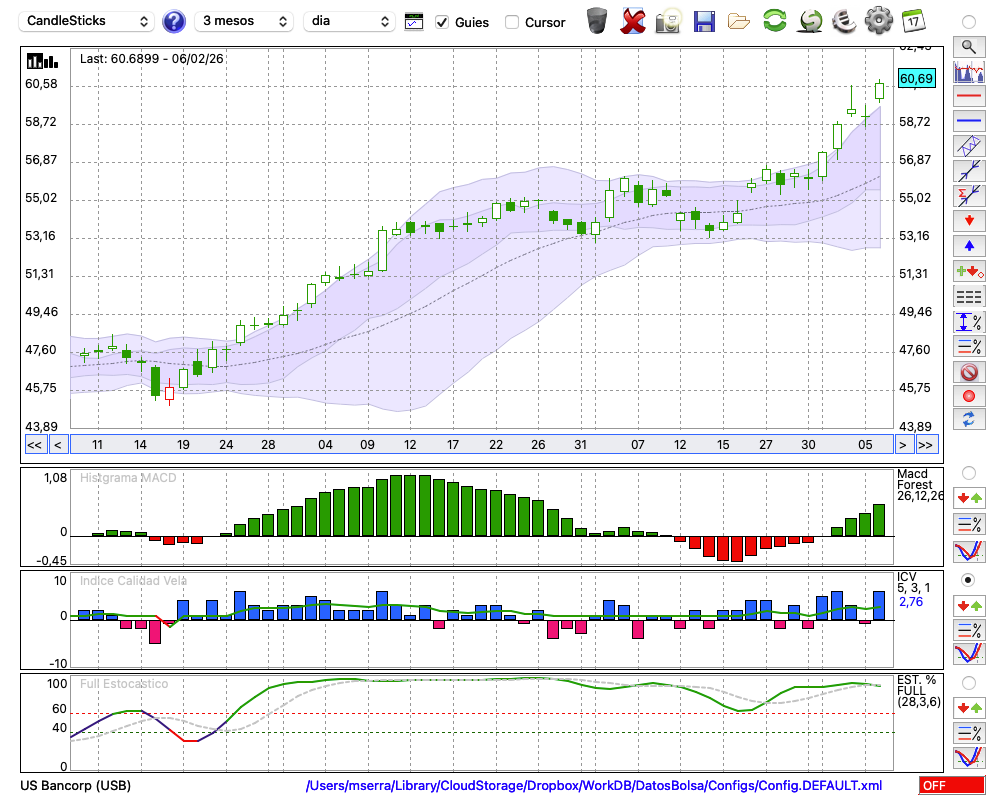Click the >> fast-forward navigation button
The image size is (1000, 800).
926,445
